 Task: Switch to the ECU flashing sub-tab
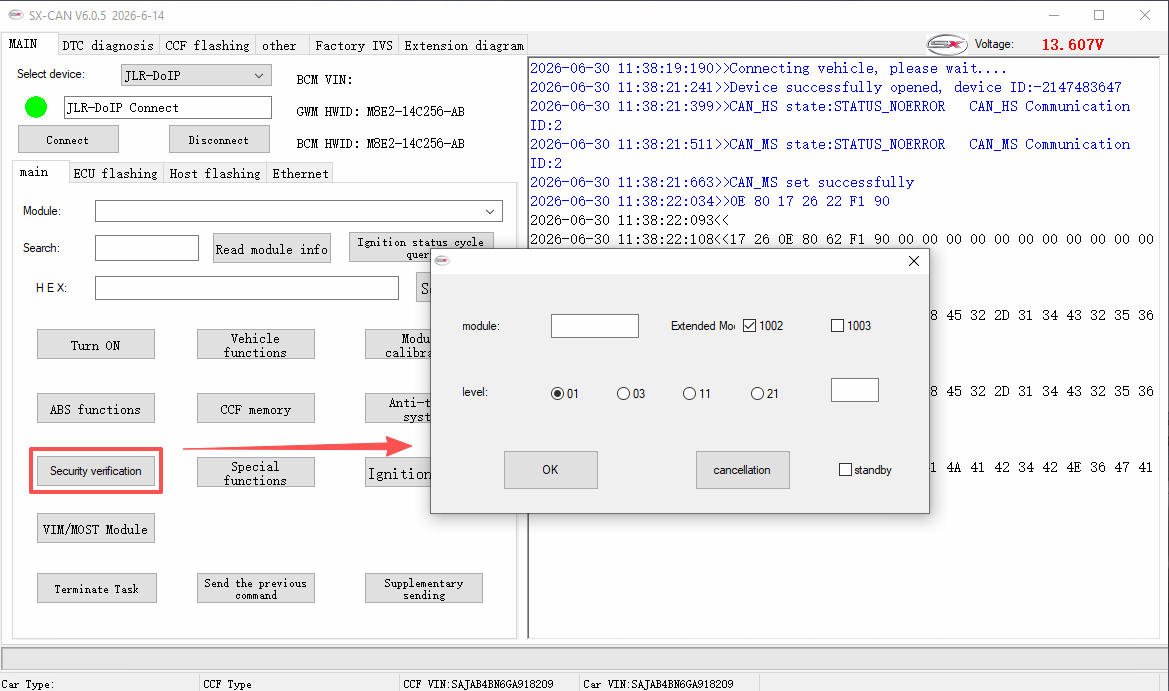tap(116, 174)
